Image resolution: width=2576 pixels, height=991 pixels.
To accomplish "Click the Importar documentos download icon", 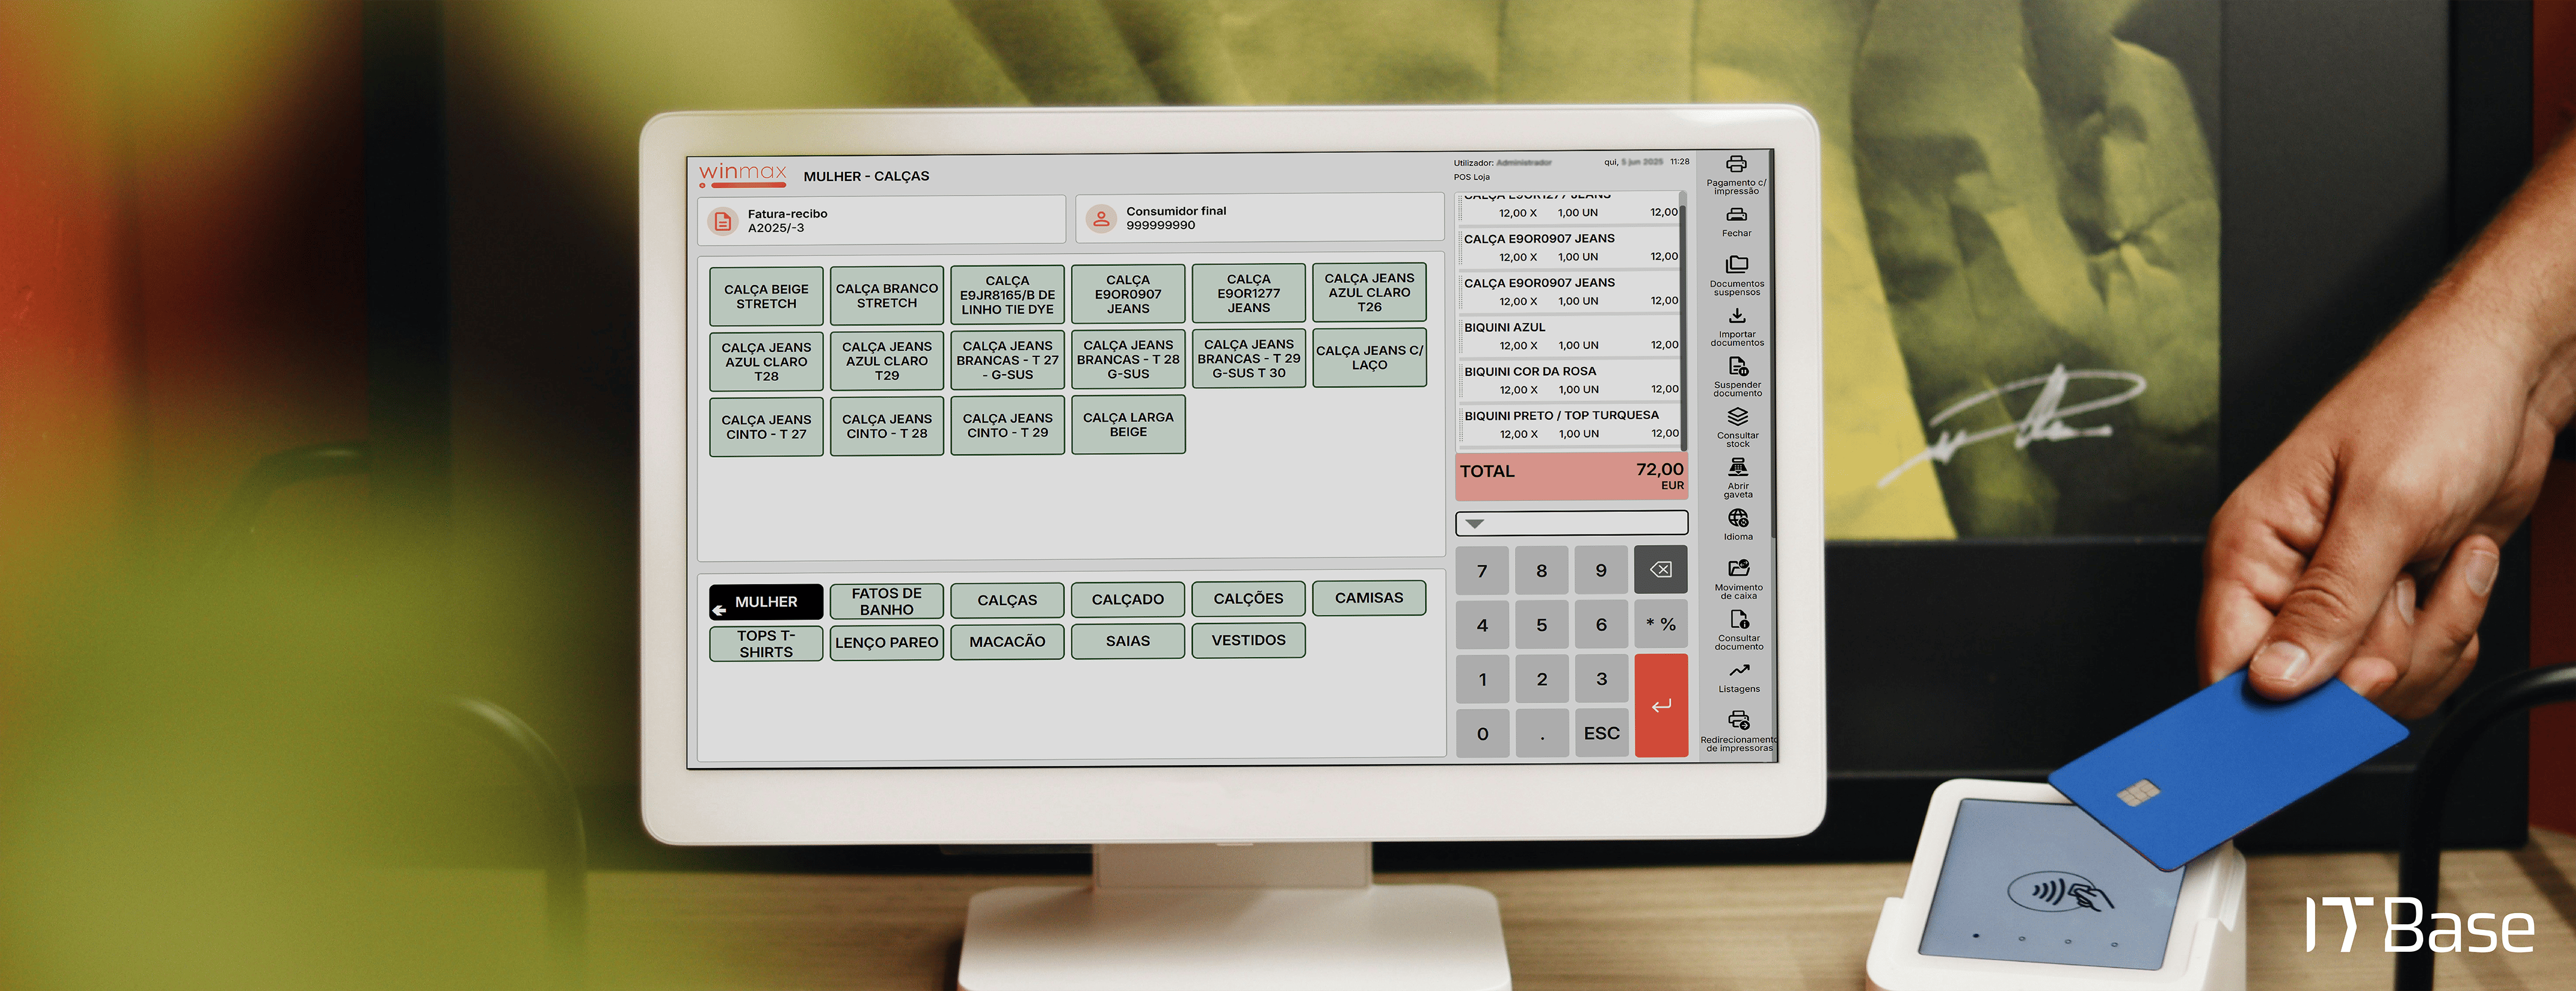I will click(x=1737, y=316).
